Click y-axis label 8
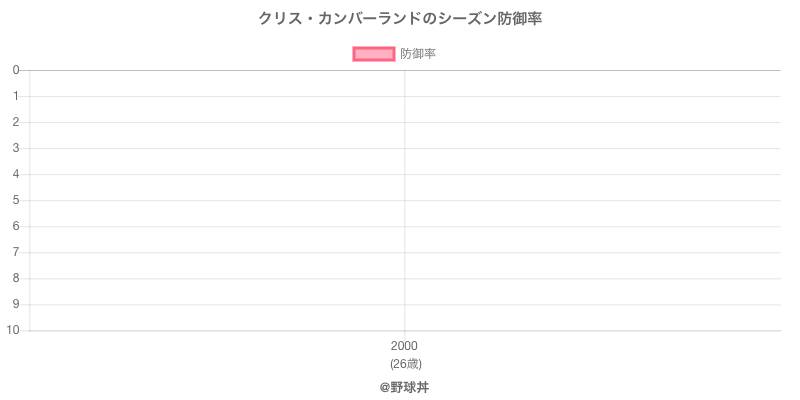The width and height of the screenshot is (800, 400). [16, 278]
